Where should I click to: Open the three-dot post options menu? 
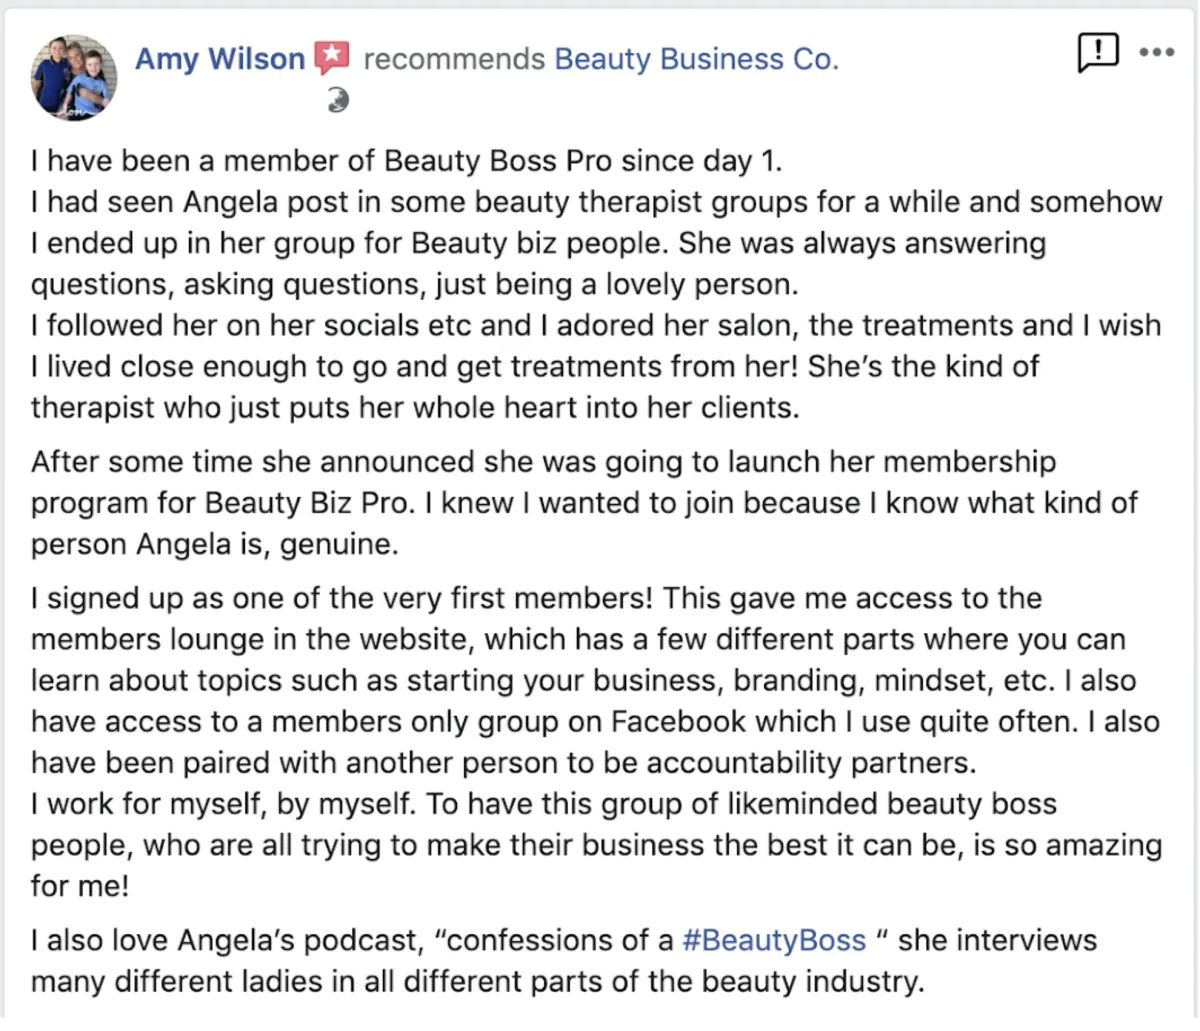[1156, 52]
